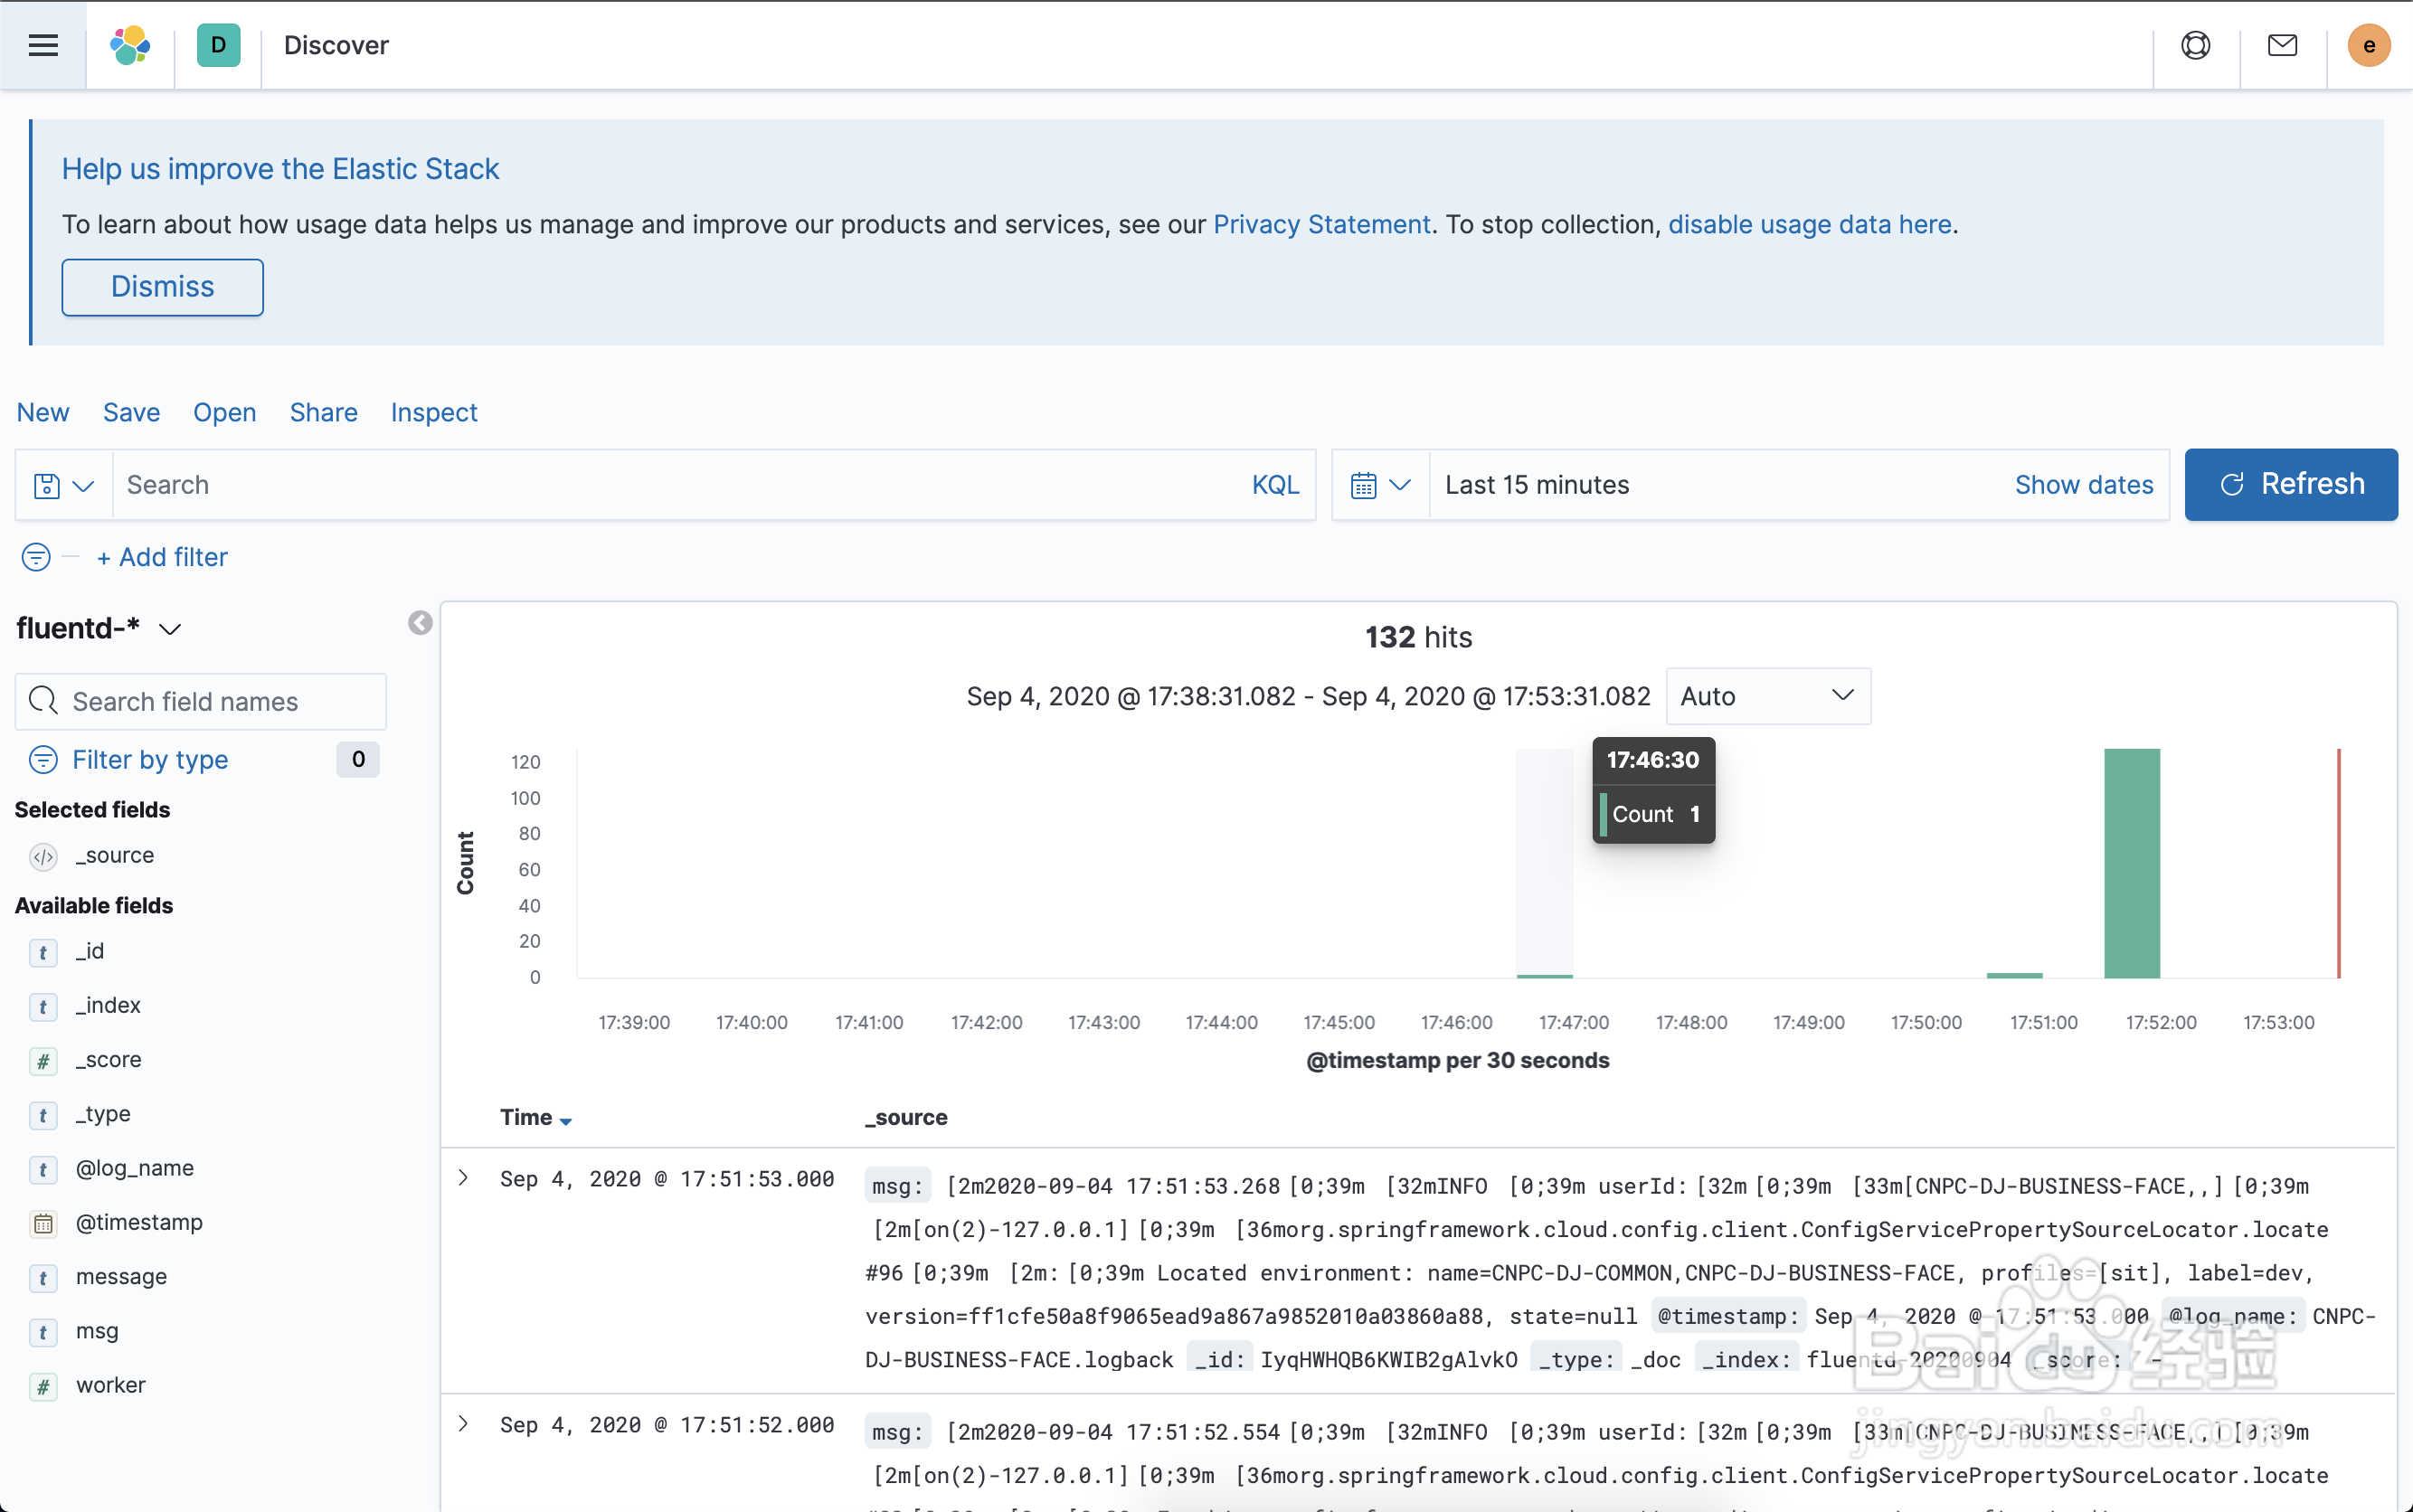Open the filter options circle icon
Screen dimensions: 2413x1512
click(36, 557)
